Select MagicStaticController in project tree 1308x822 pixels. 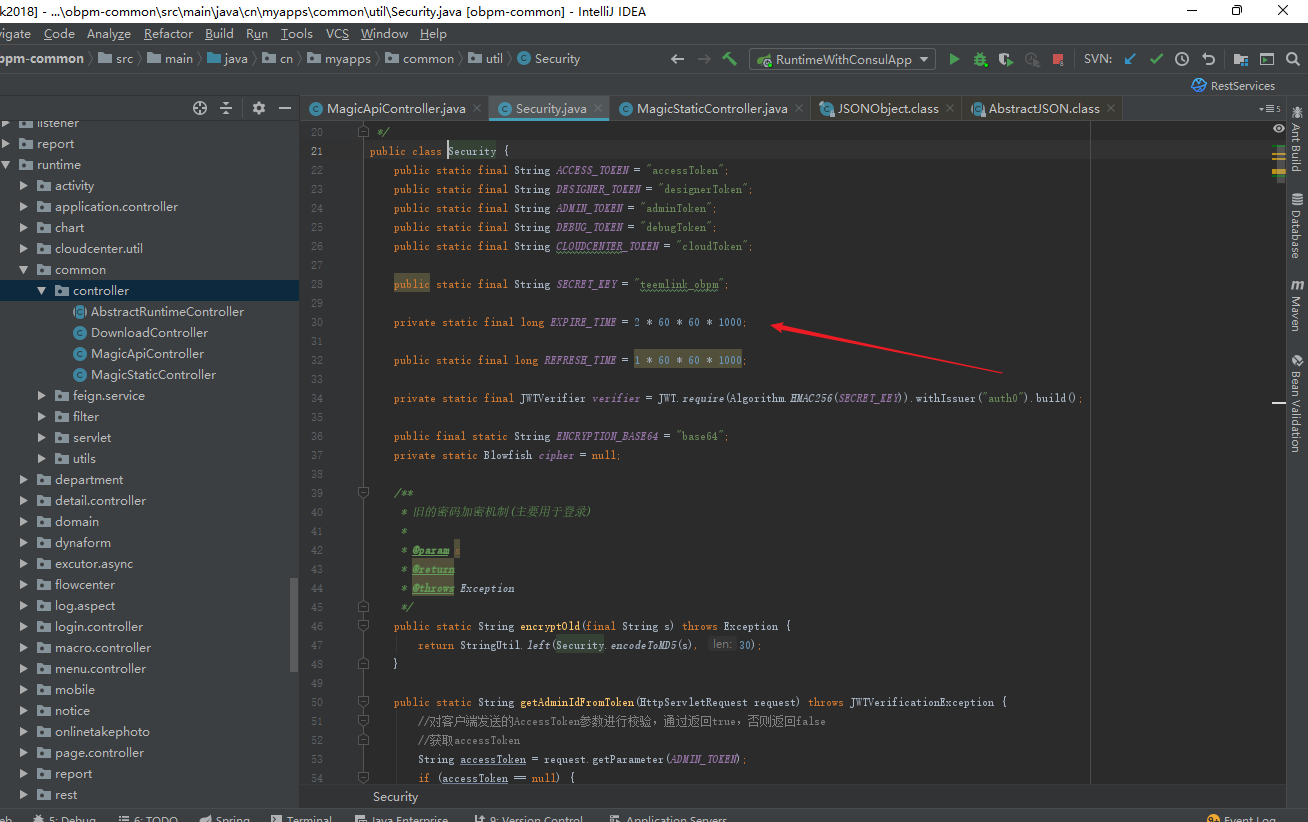pyautogui.click(x=153, y=375)
